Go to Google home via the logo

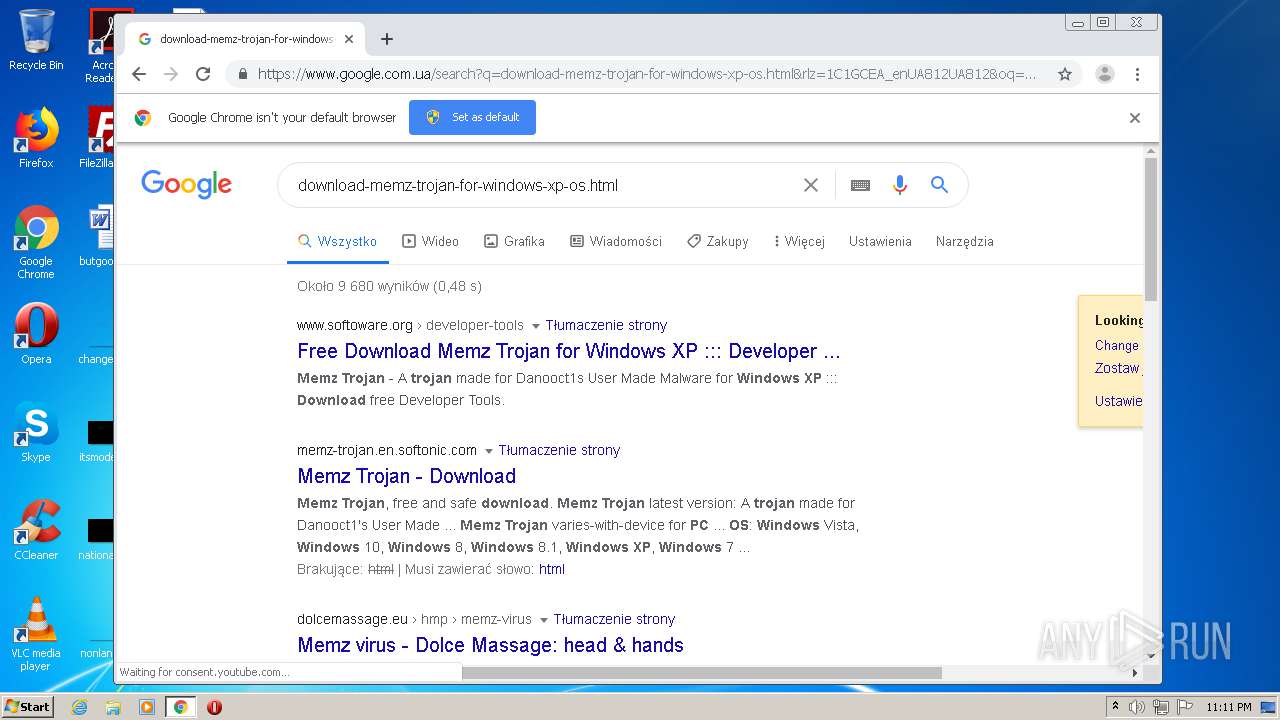[x=186, y=184]
